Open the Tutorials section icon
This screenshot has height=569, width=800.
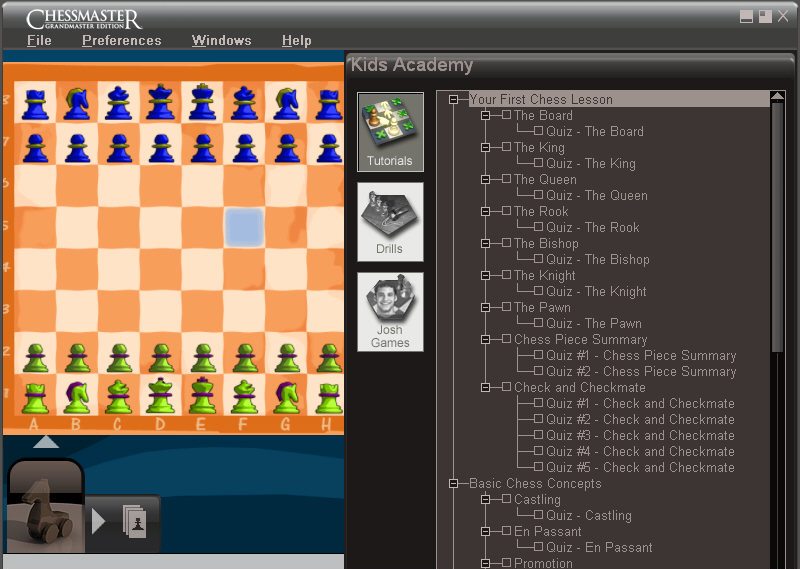(x=390, y=131)
